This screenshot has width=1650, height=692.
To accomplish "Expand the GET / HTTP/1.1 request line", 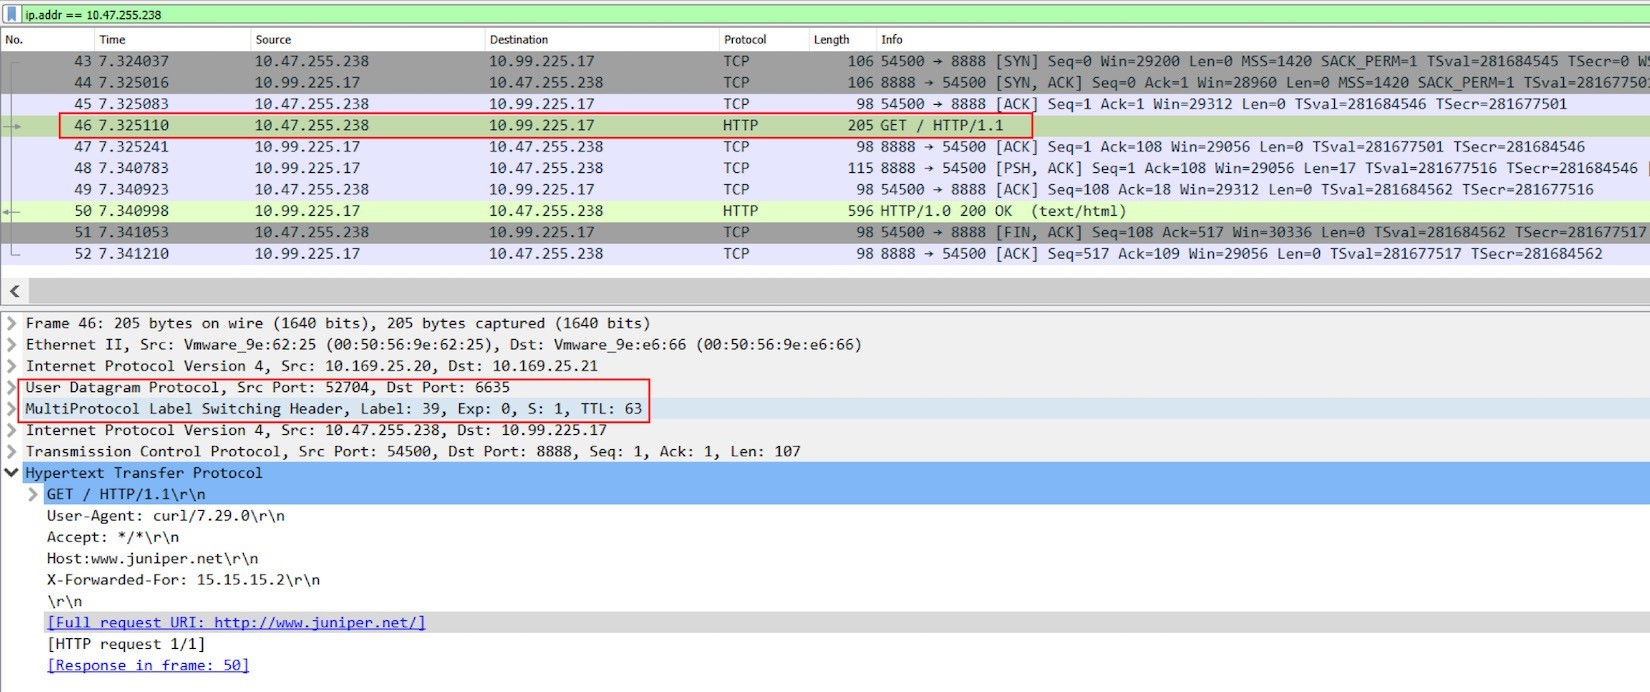I will coord(33,494).
